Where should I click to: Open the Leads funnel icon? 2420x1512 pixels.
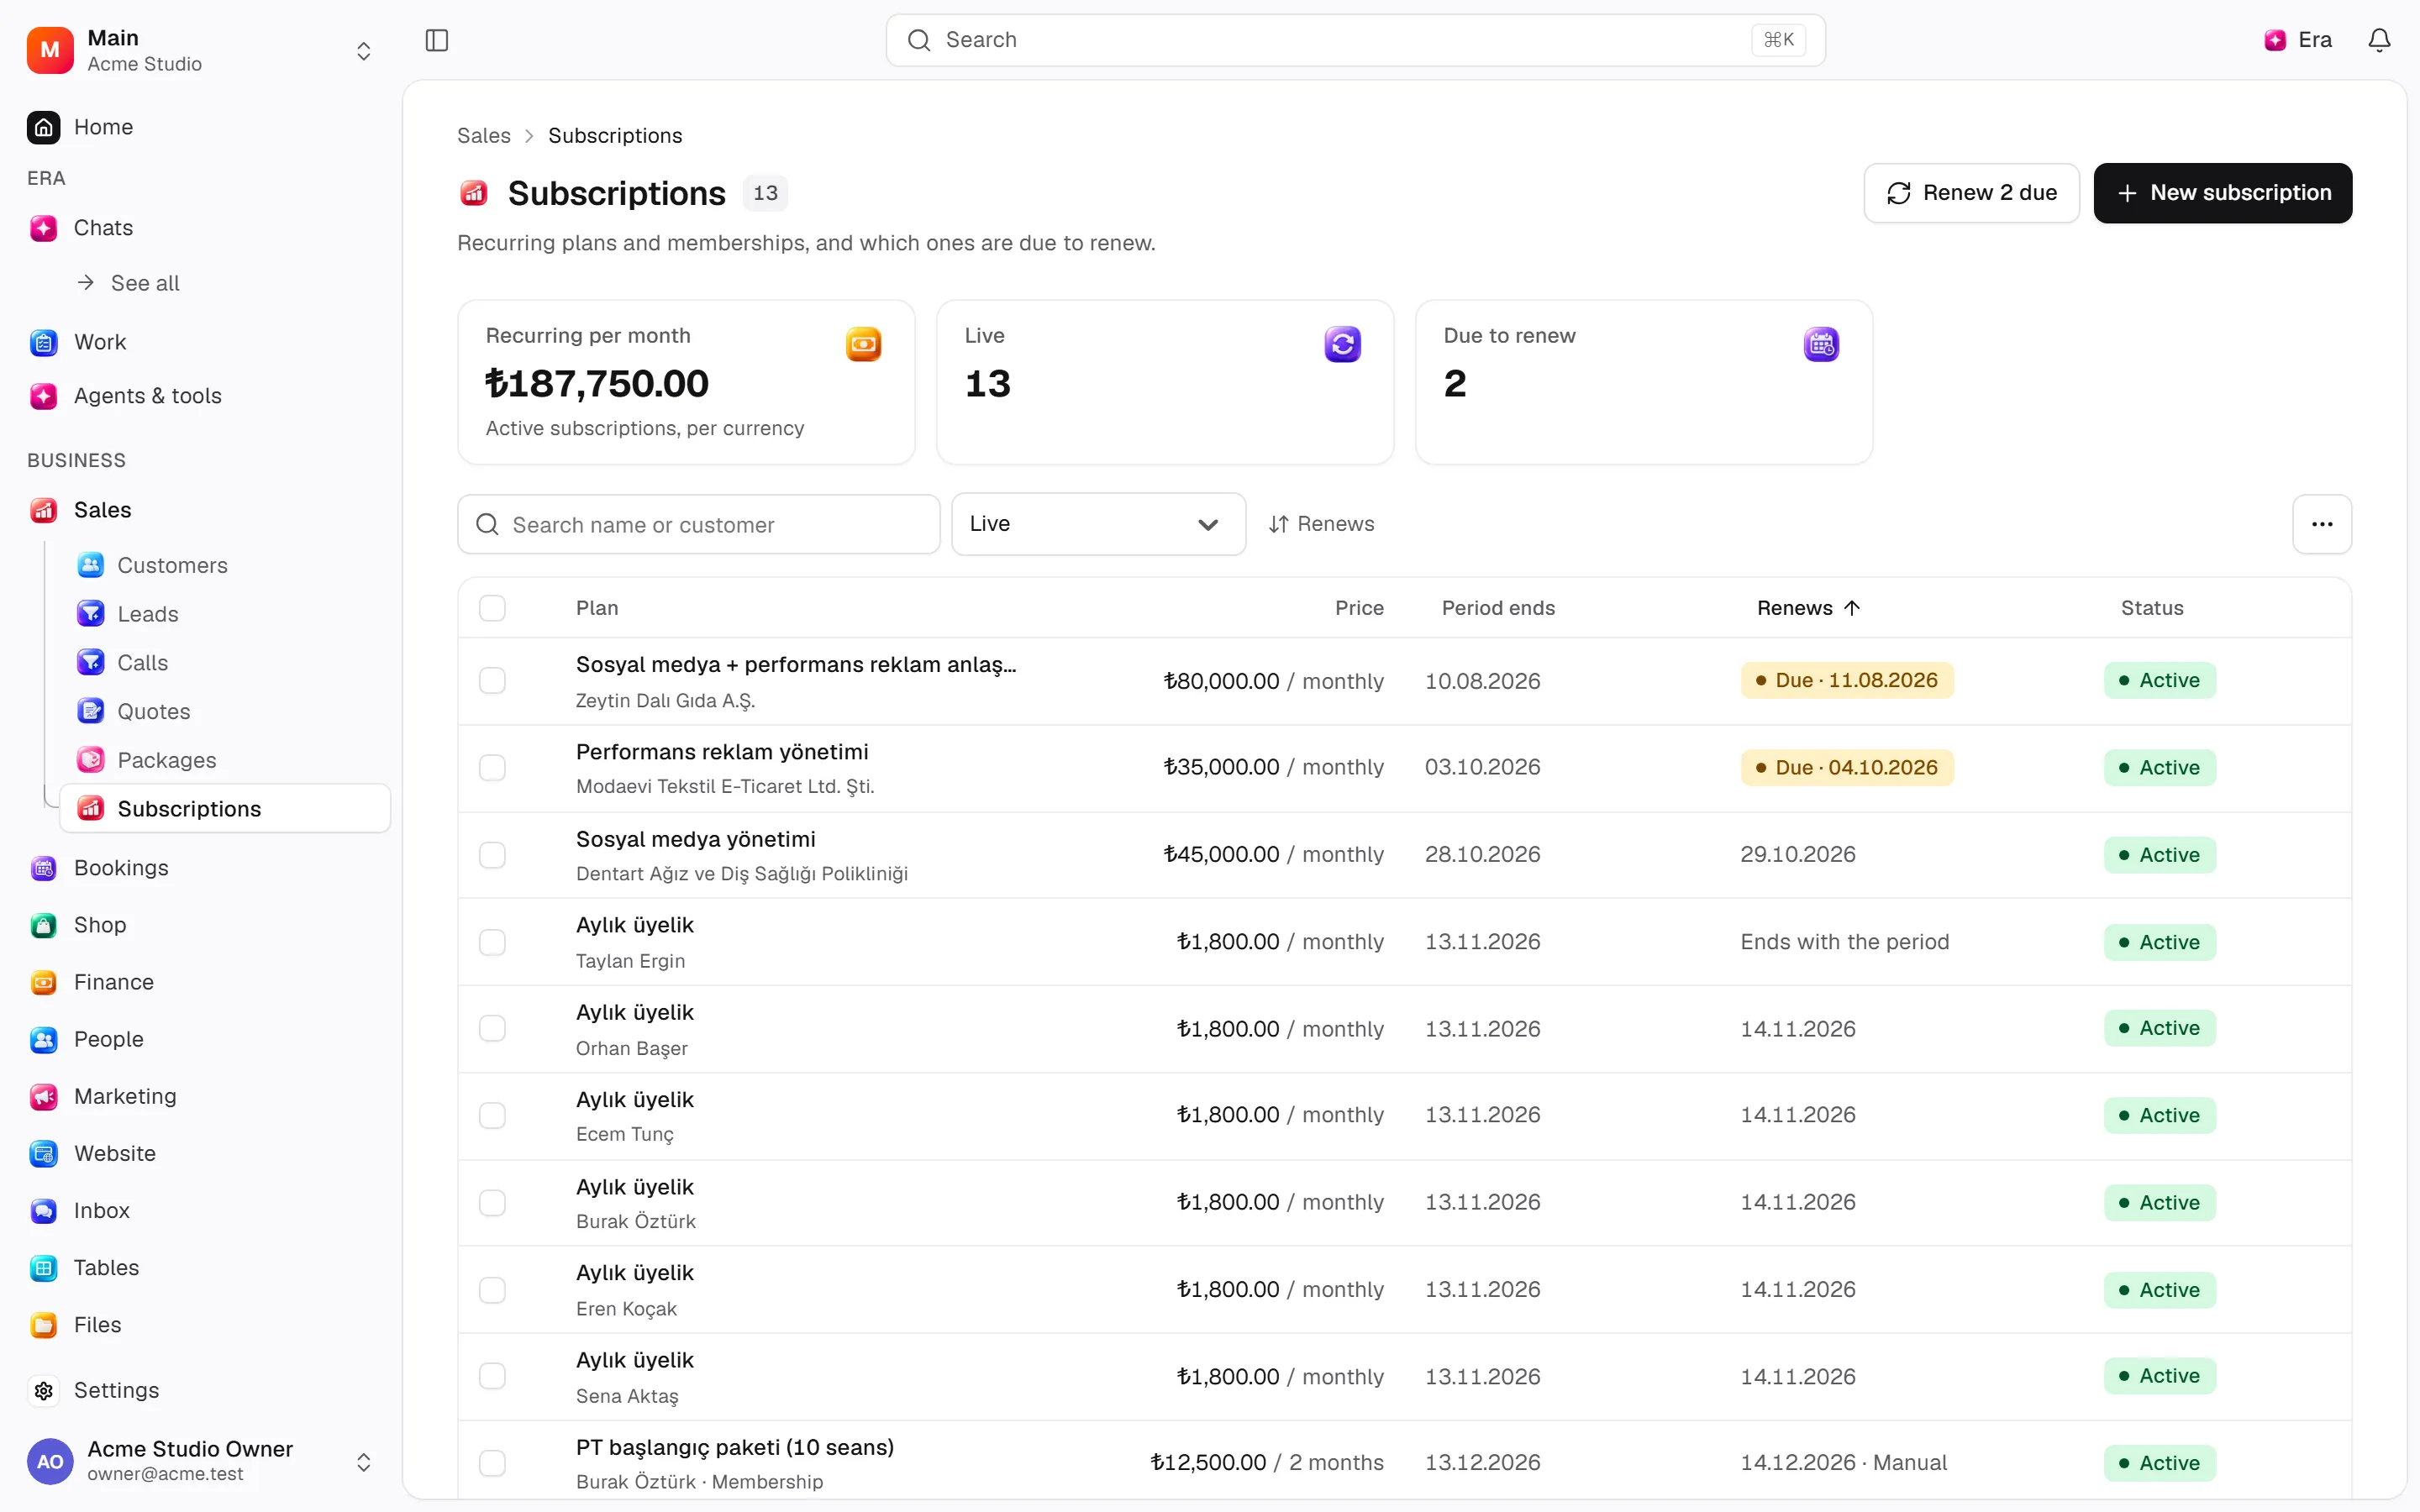coord(90,614)
